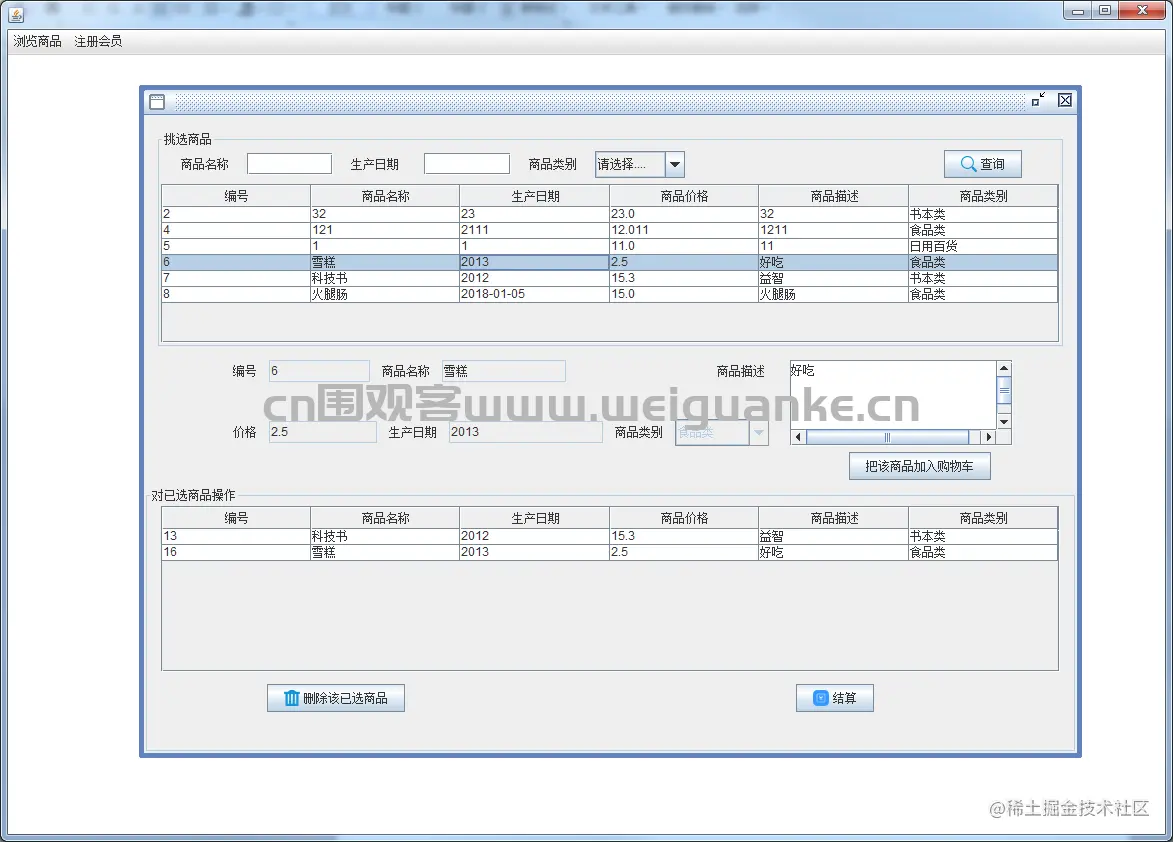Click 编号 header in top product table
This screenshot has height=842, width=1173.
(x=236, y=196)
